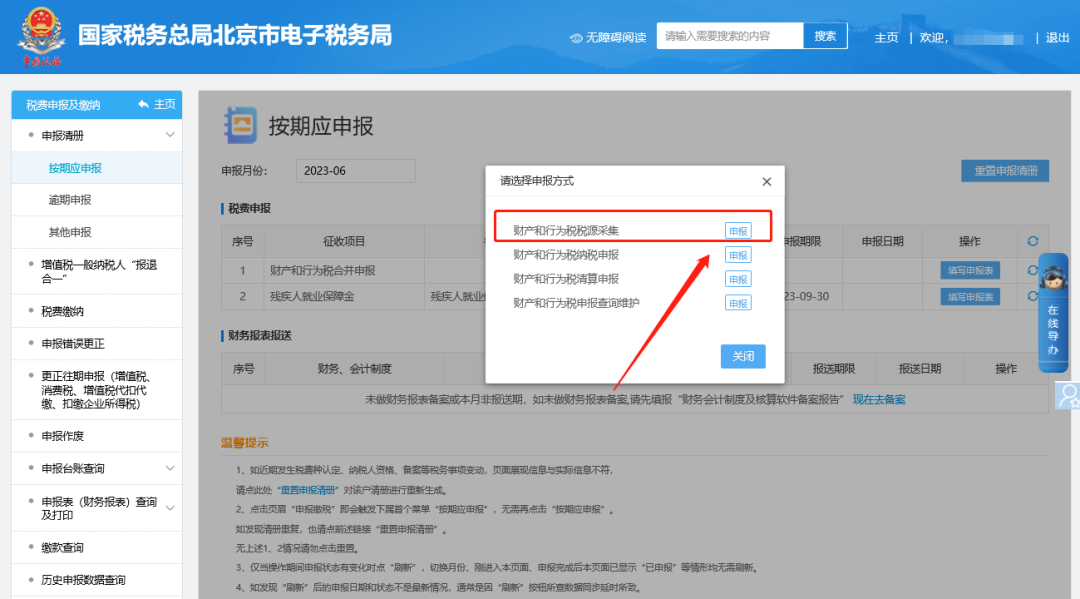Close the 请选择申报方式 dialog with X
Screen dimensions: 1080x599
point(767,182)
